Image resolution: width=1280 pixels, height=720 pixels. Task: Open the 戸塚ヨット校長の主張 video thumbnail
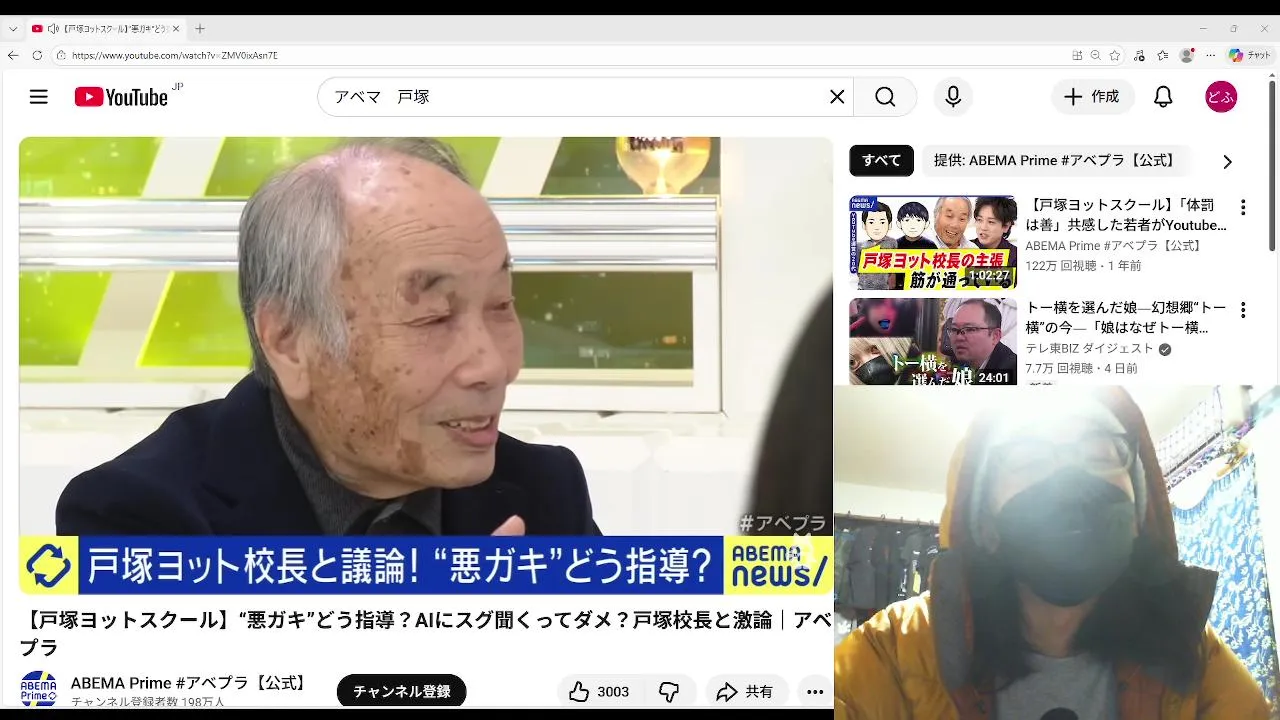(x=933, y=242)
